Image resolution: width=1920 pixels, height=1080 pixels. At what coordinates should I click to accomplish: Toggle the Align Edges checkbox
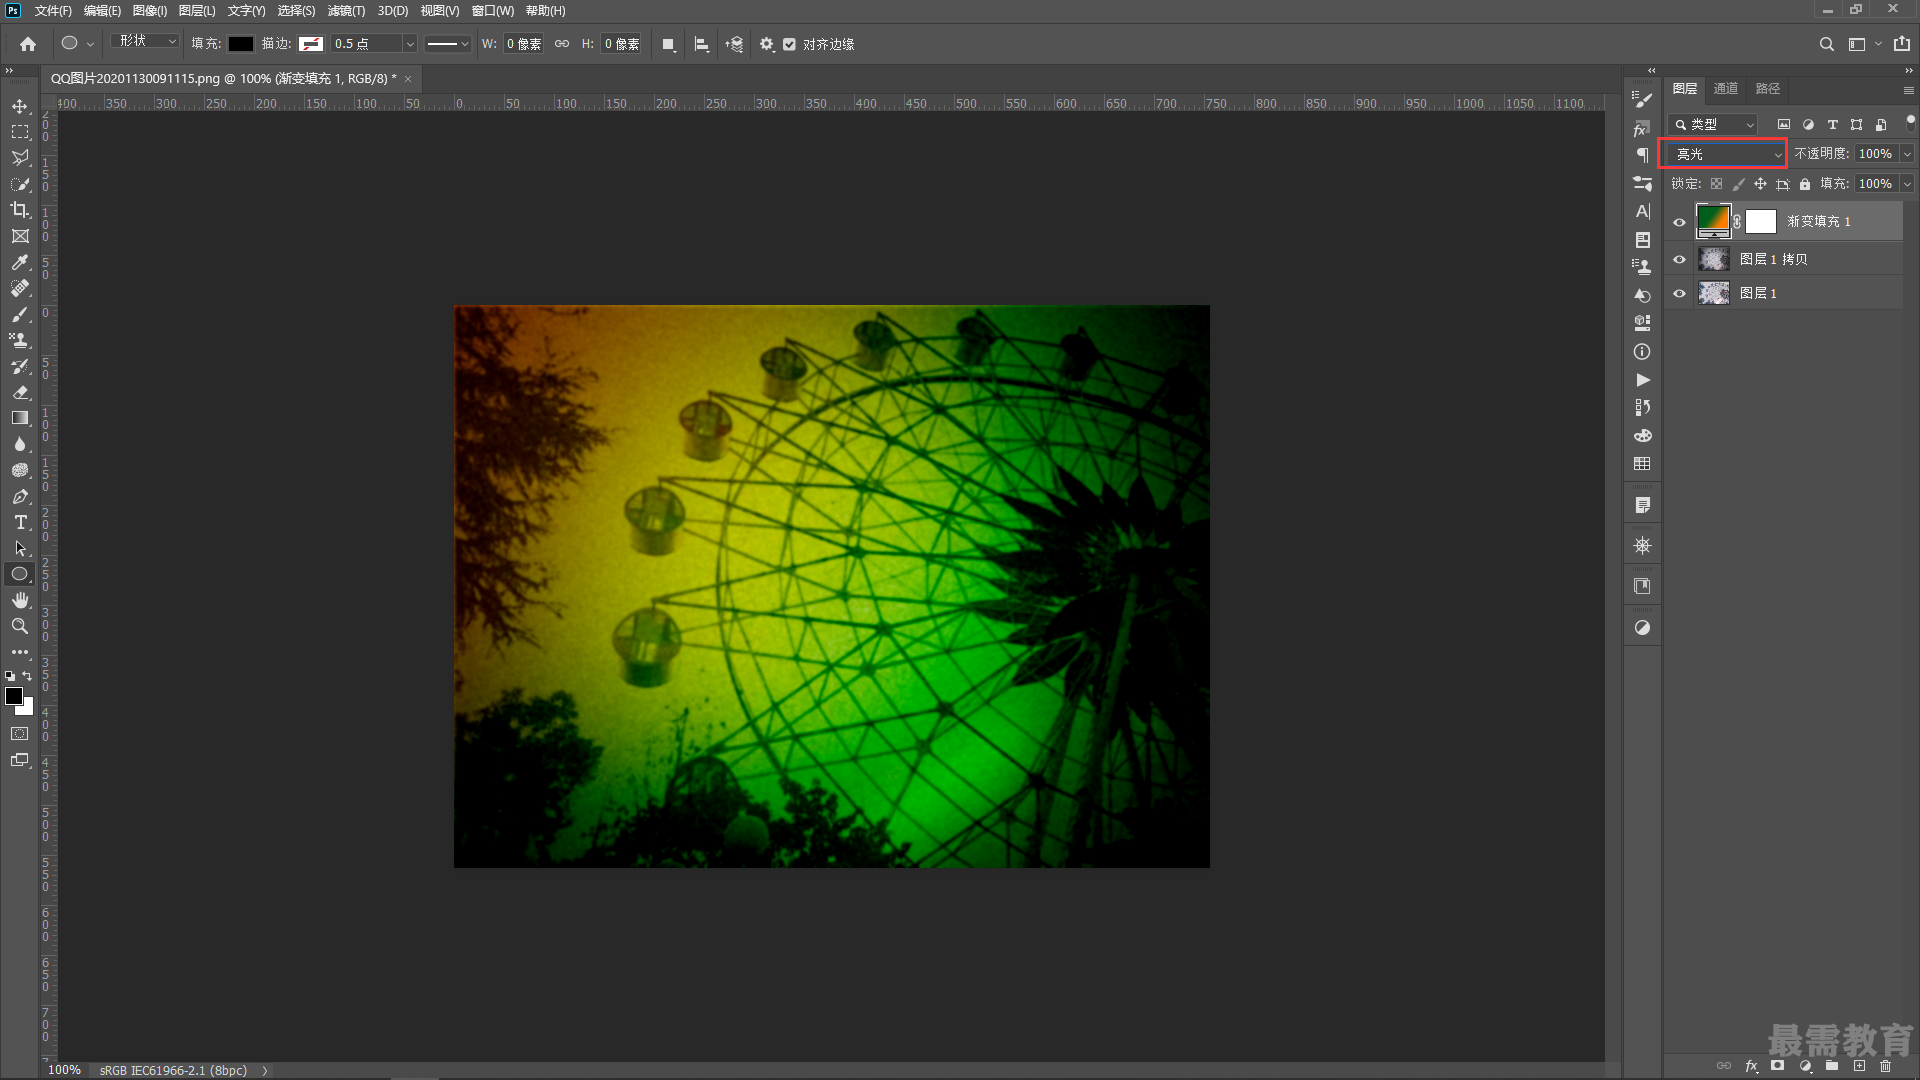coord(790,44)
